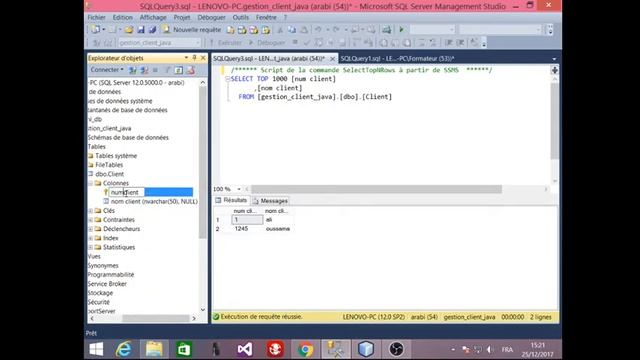
Task: Click the green start debugging arrow icon
Action: [x=401, y=30]
